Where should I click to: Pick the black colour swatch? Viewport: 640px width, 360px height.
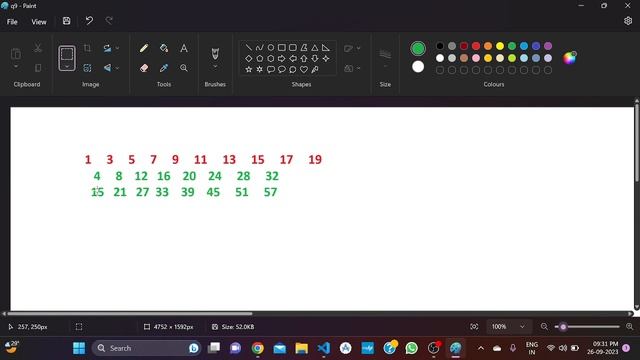point(440,46)
